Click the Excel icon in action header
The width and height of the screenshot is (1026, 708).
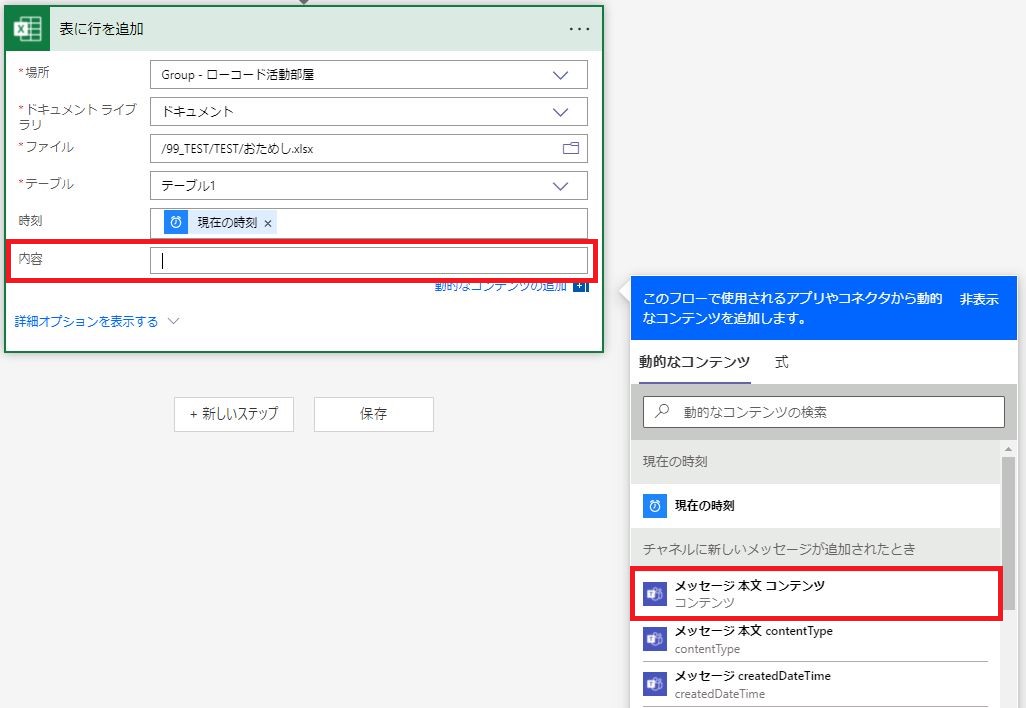click(27, 29)
